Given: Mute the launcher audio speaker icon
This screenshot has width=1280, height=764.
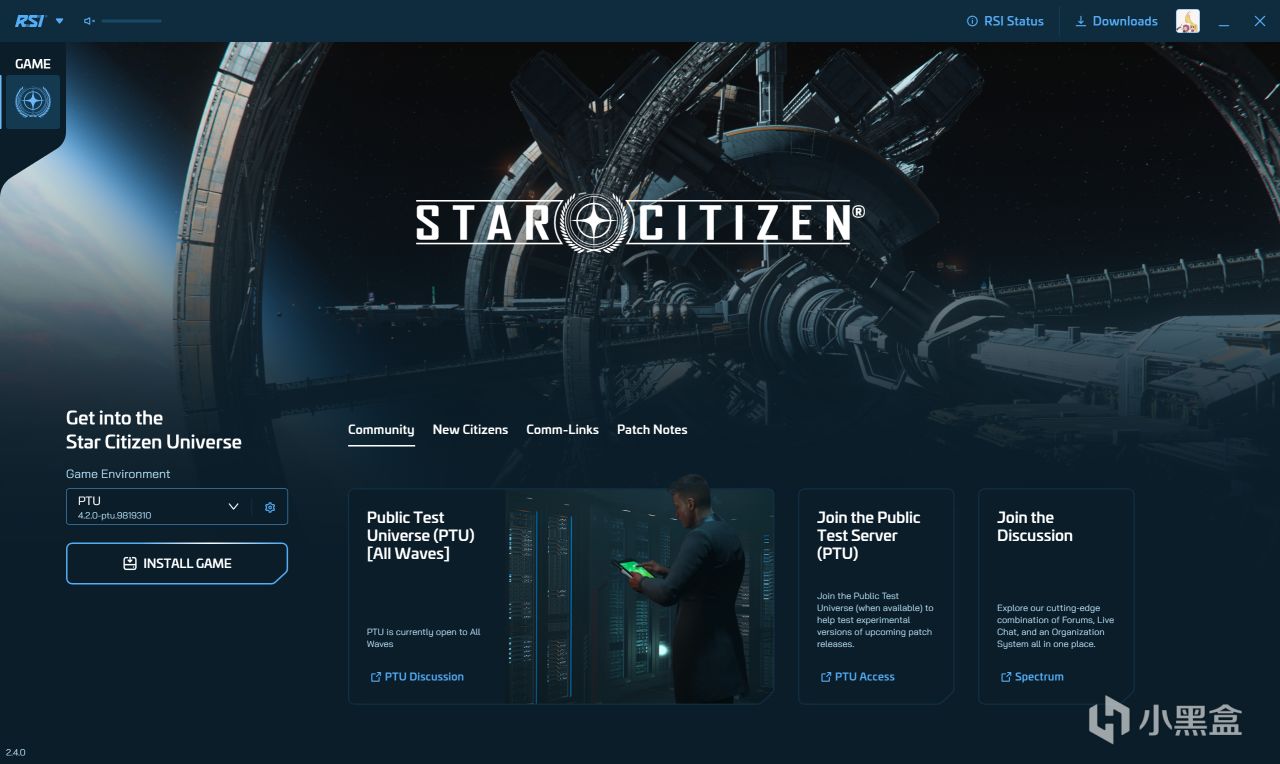Looking at the screenshot, I should point(89,21).
